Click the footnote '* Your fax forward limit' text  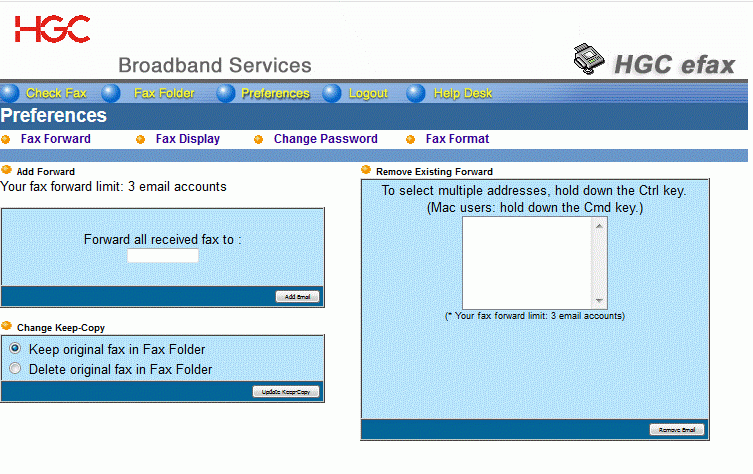click(x=535, y=316)
